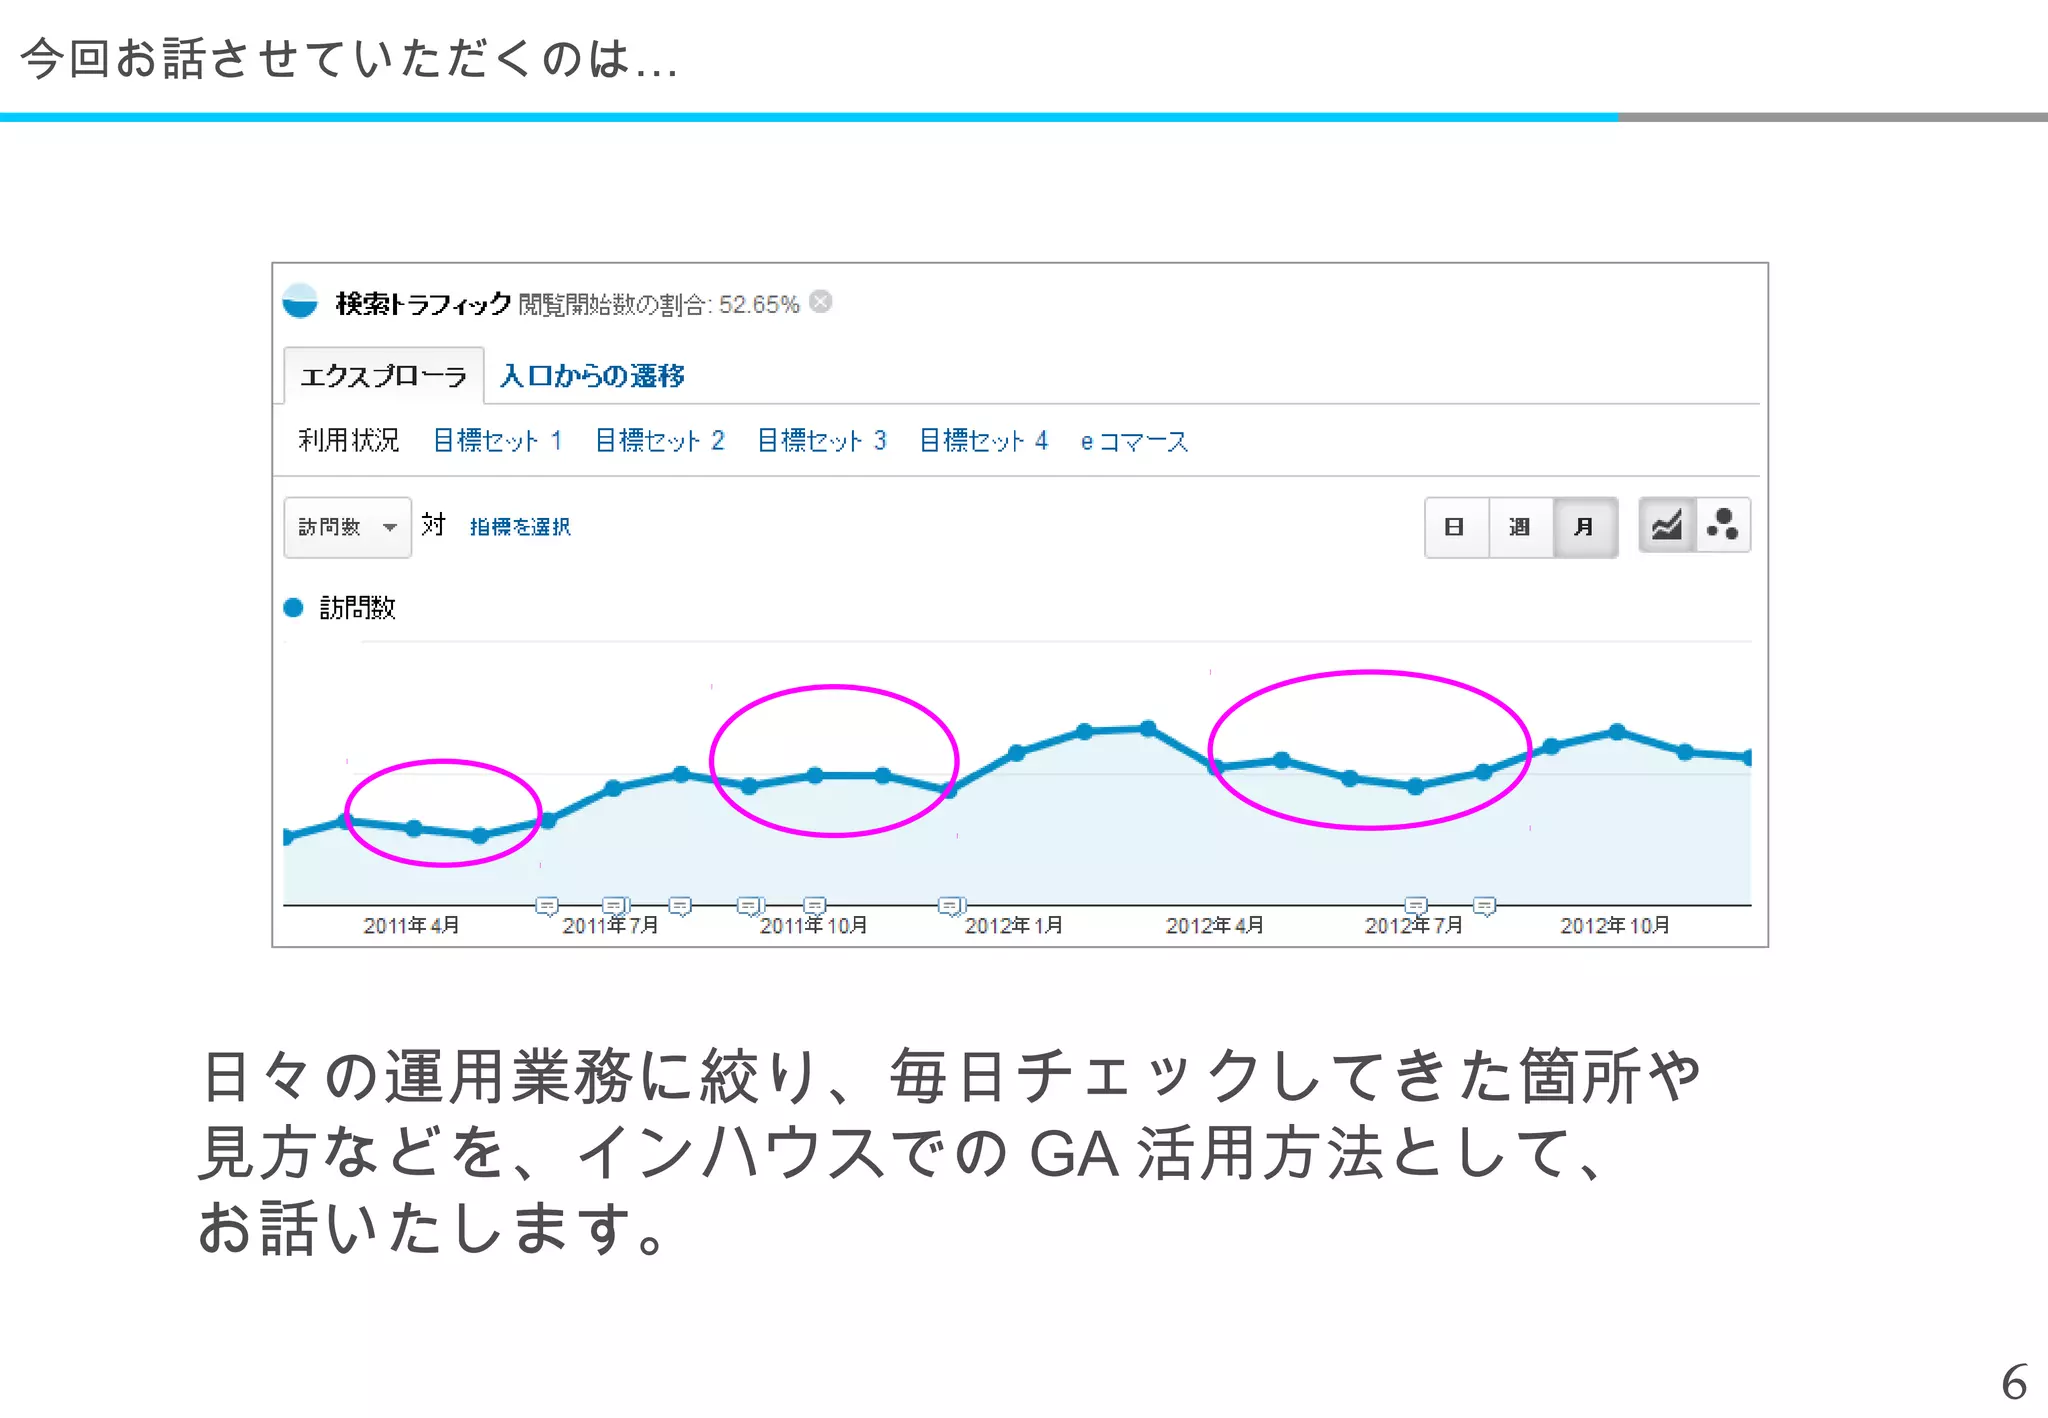This screenshot has height=1418, width=2048.
Task: Open the e コマース sub-tab
Action: coord(1134,441)
